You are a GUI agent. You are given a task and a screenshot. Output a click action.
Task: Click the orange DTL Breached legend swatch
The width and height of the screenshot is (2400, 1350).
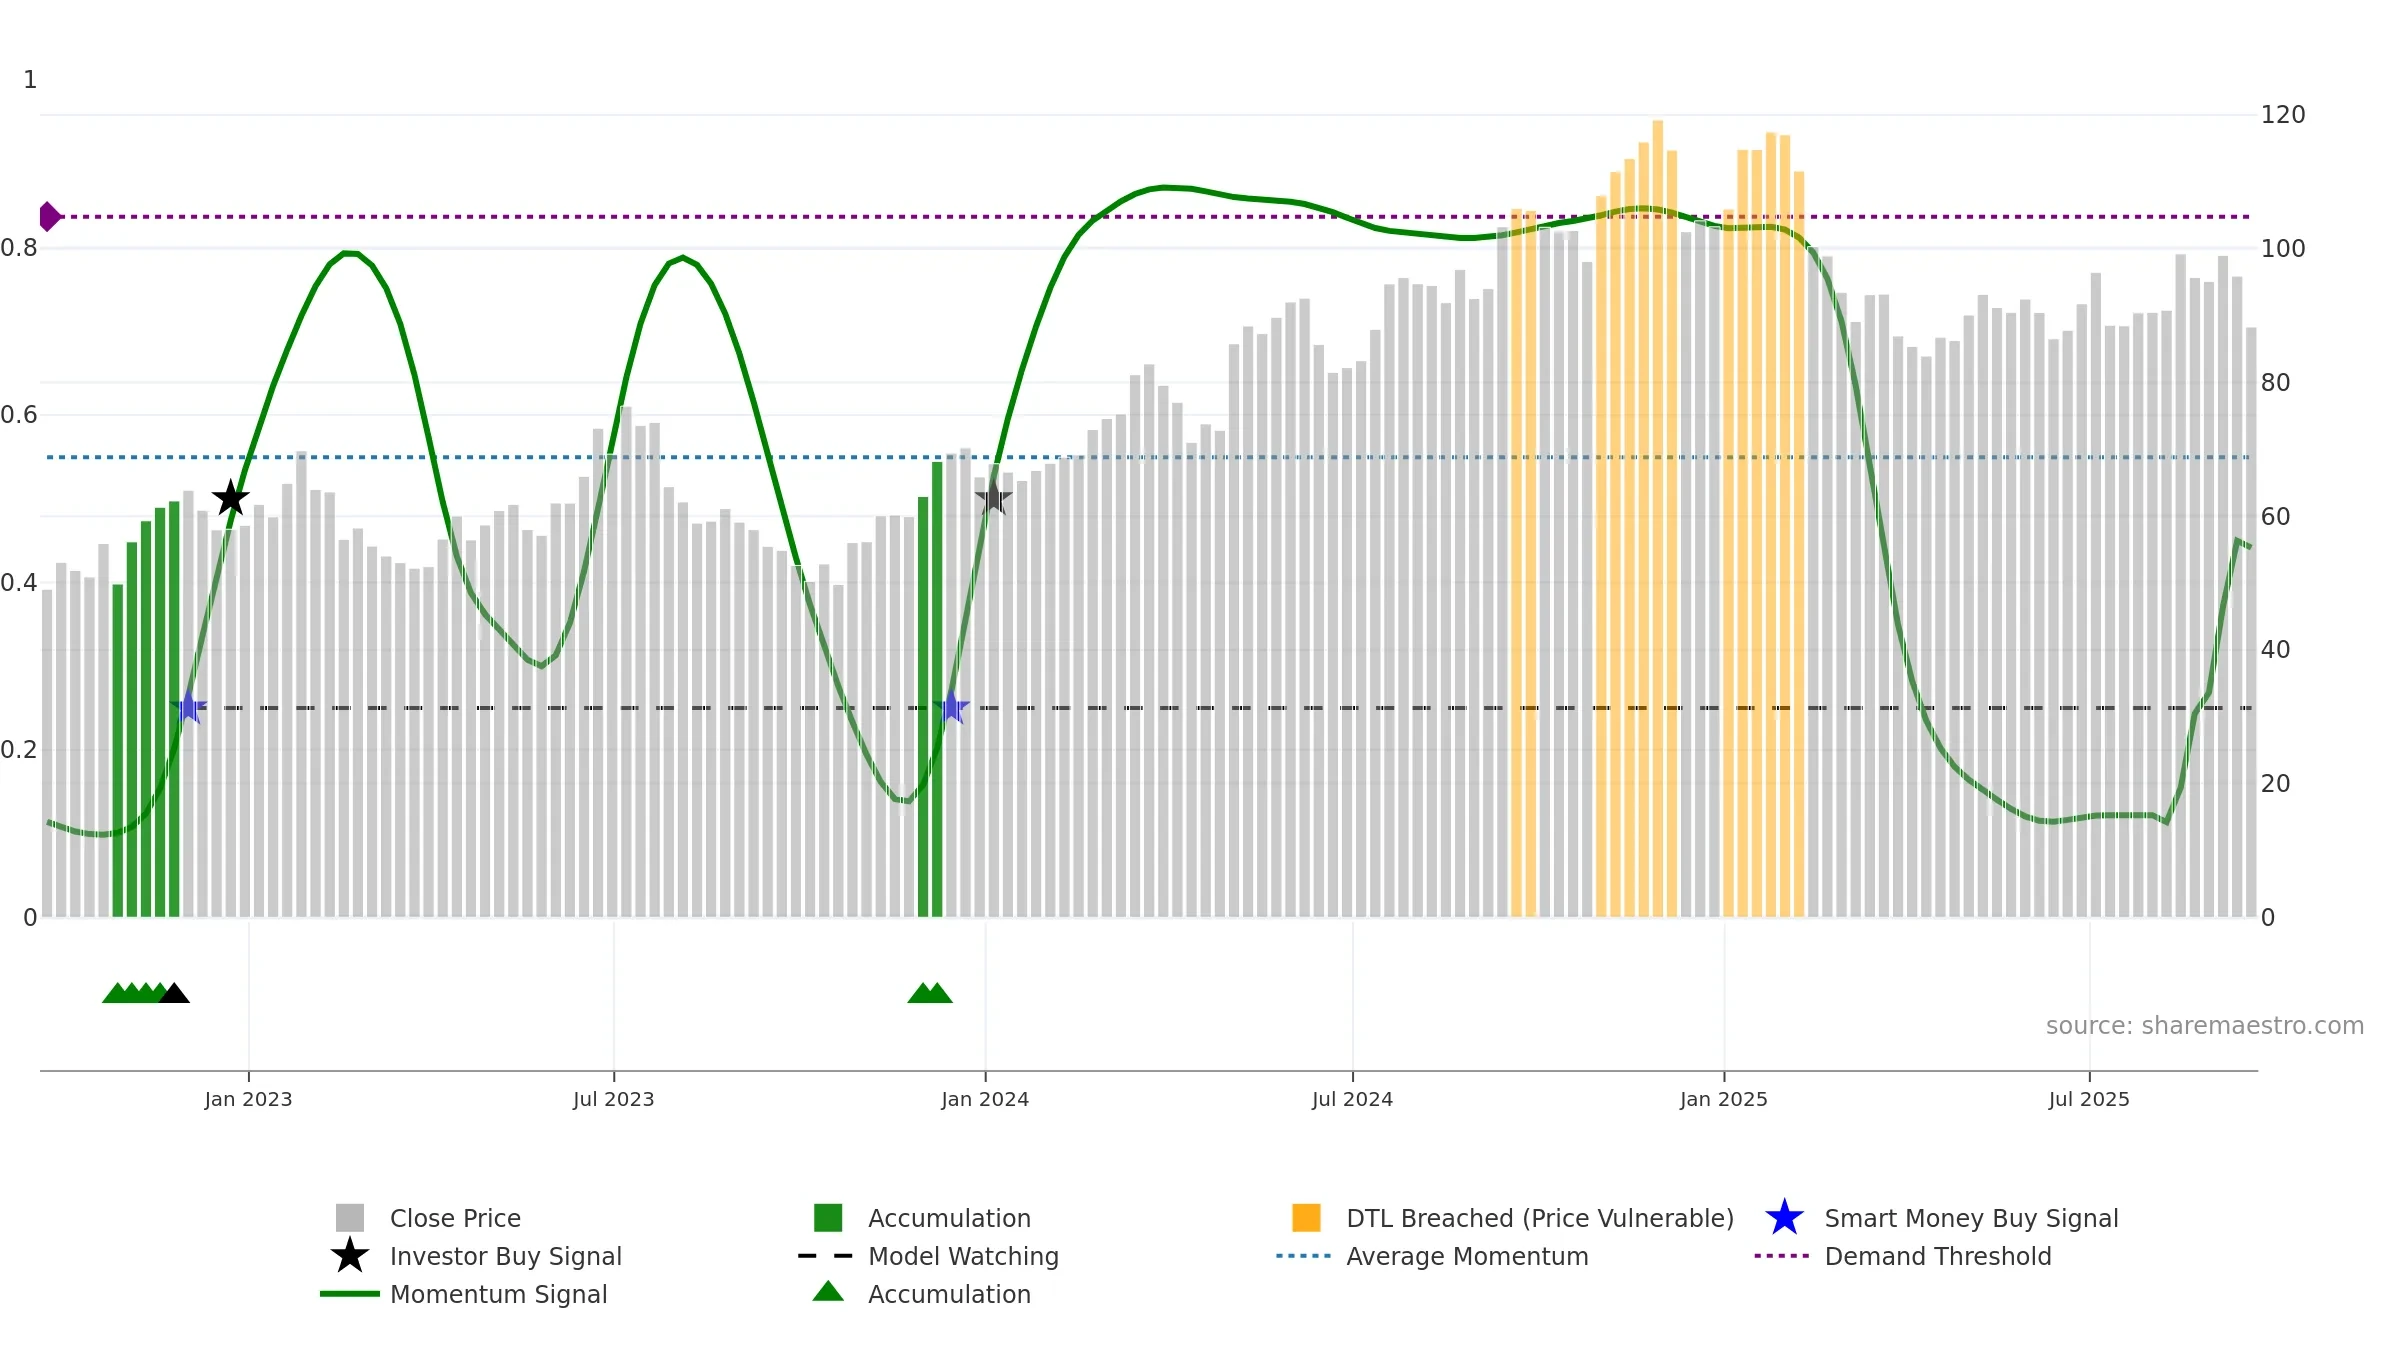1306,1217
